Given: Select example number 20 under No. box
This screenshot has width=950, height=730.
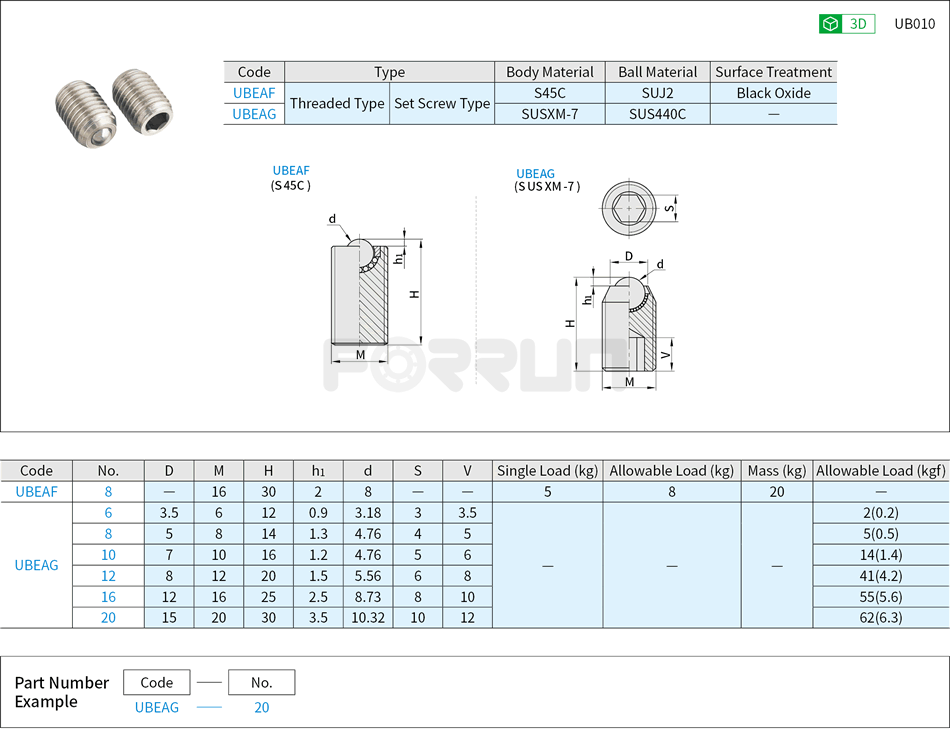Looking at the screenshot, I should (x=262, y=708).
